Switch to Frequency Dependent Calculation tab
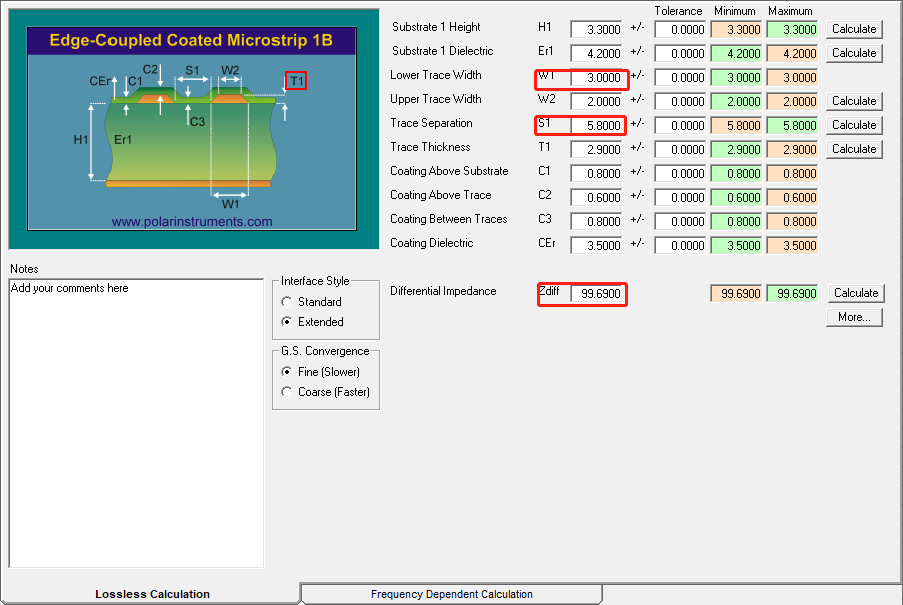The image size is (903, 605). pyautogui.click(x=451, y=594)
